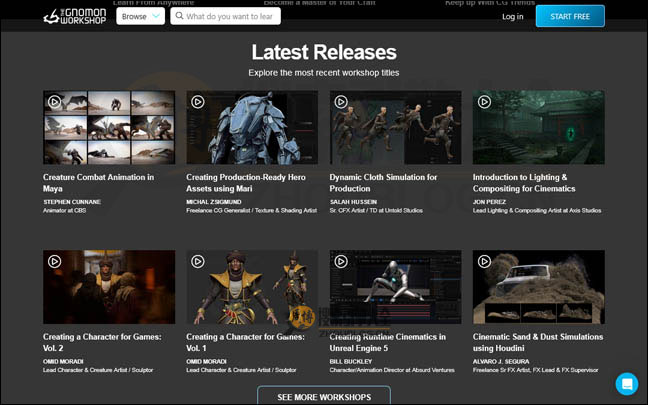Click the START FREE button

coord(570,17)
